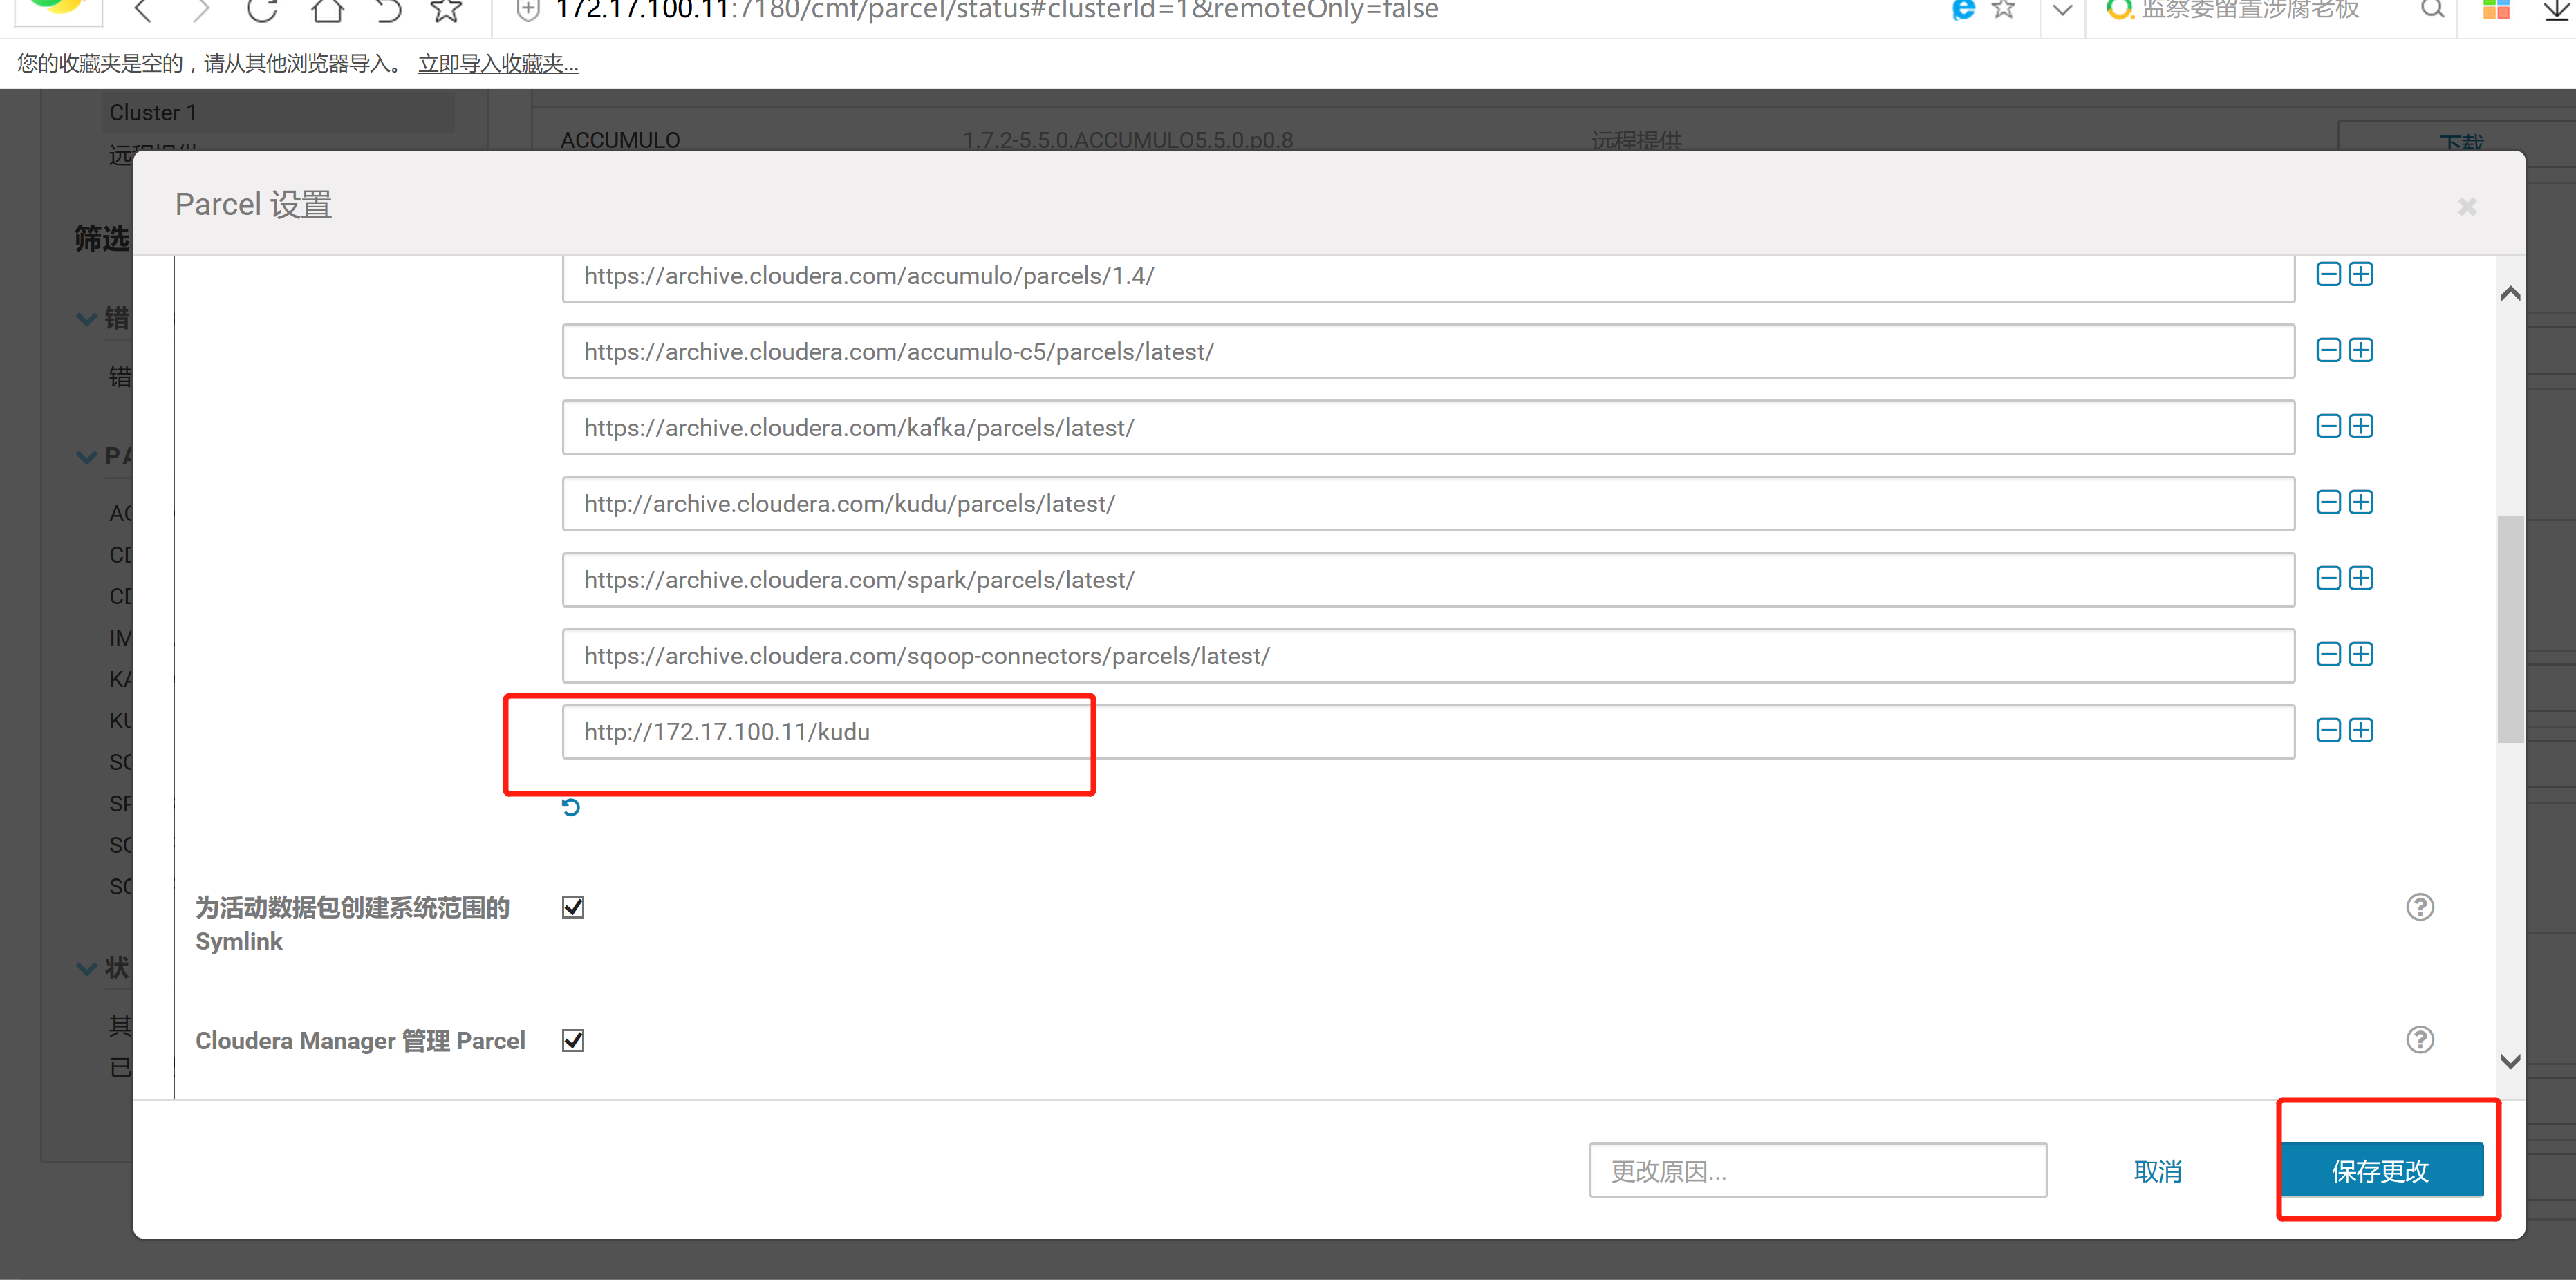This screenshot has height=1280, width=2576.
Task: Edit the sqoop-connectors parcels URL field
Action: (1428, 655)
